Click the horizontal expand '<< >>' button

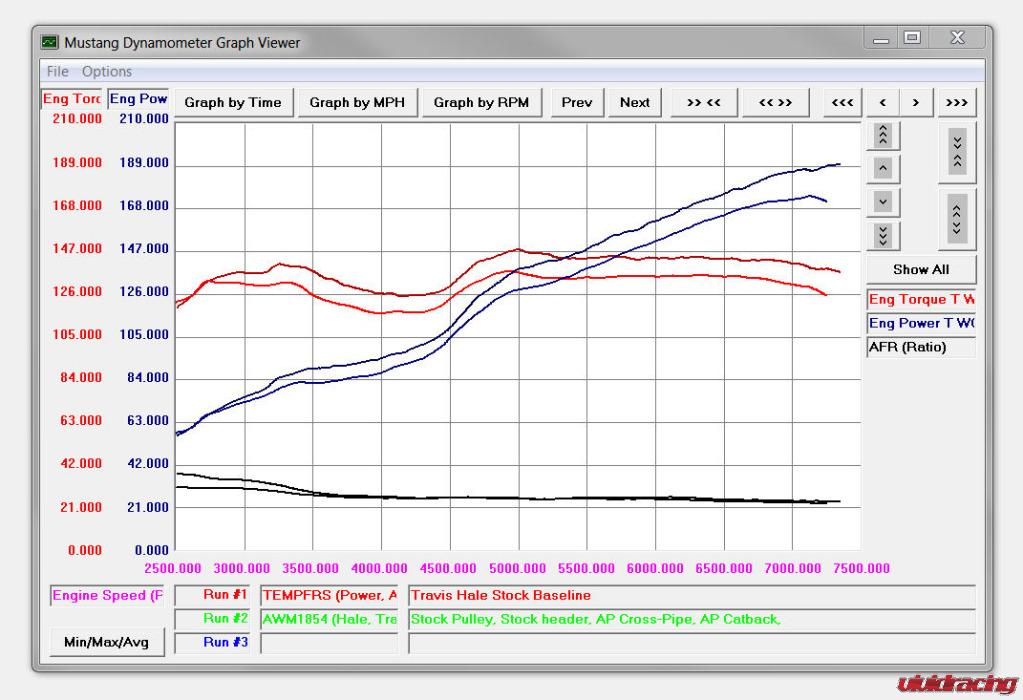point(775,102)
